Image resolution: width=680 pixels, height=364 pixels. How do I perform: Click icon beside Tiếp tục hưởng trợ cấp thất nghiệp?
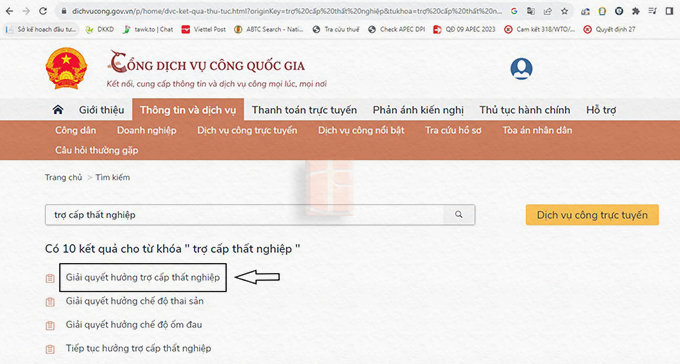[x=50, y=348]
